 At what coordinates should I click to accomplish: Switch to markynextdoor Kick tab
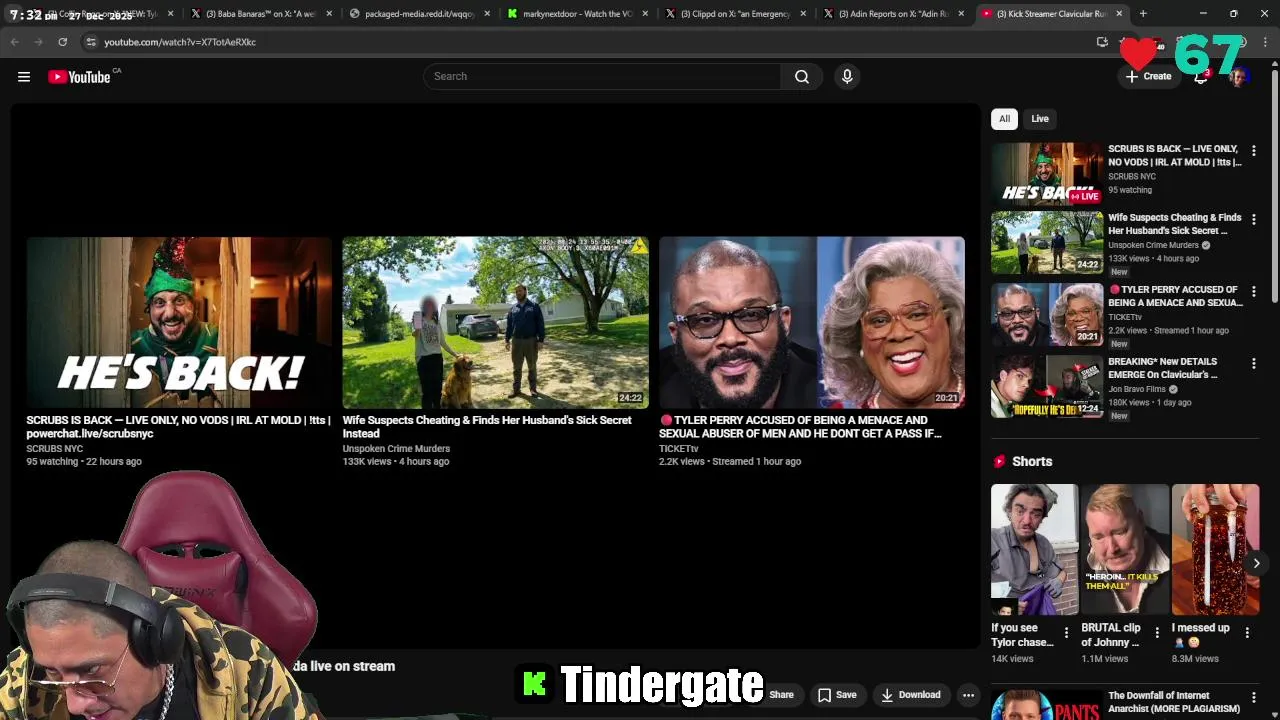[578, 14]
